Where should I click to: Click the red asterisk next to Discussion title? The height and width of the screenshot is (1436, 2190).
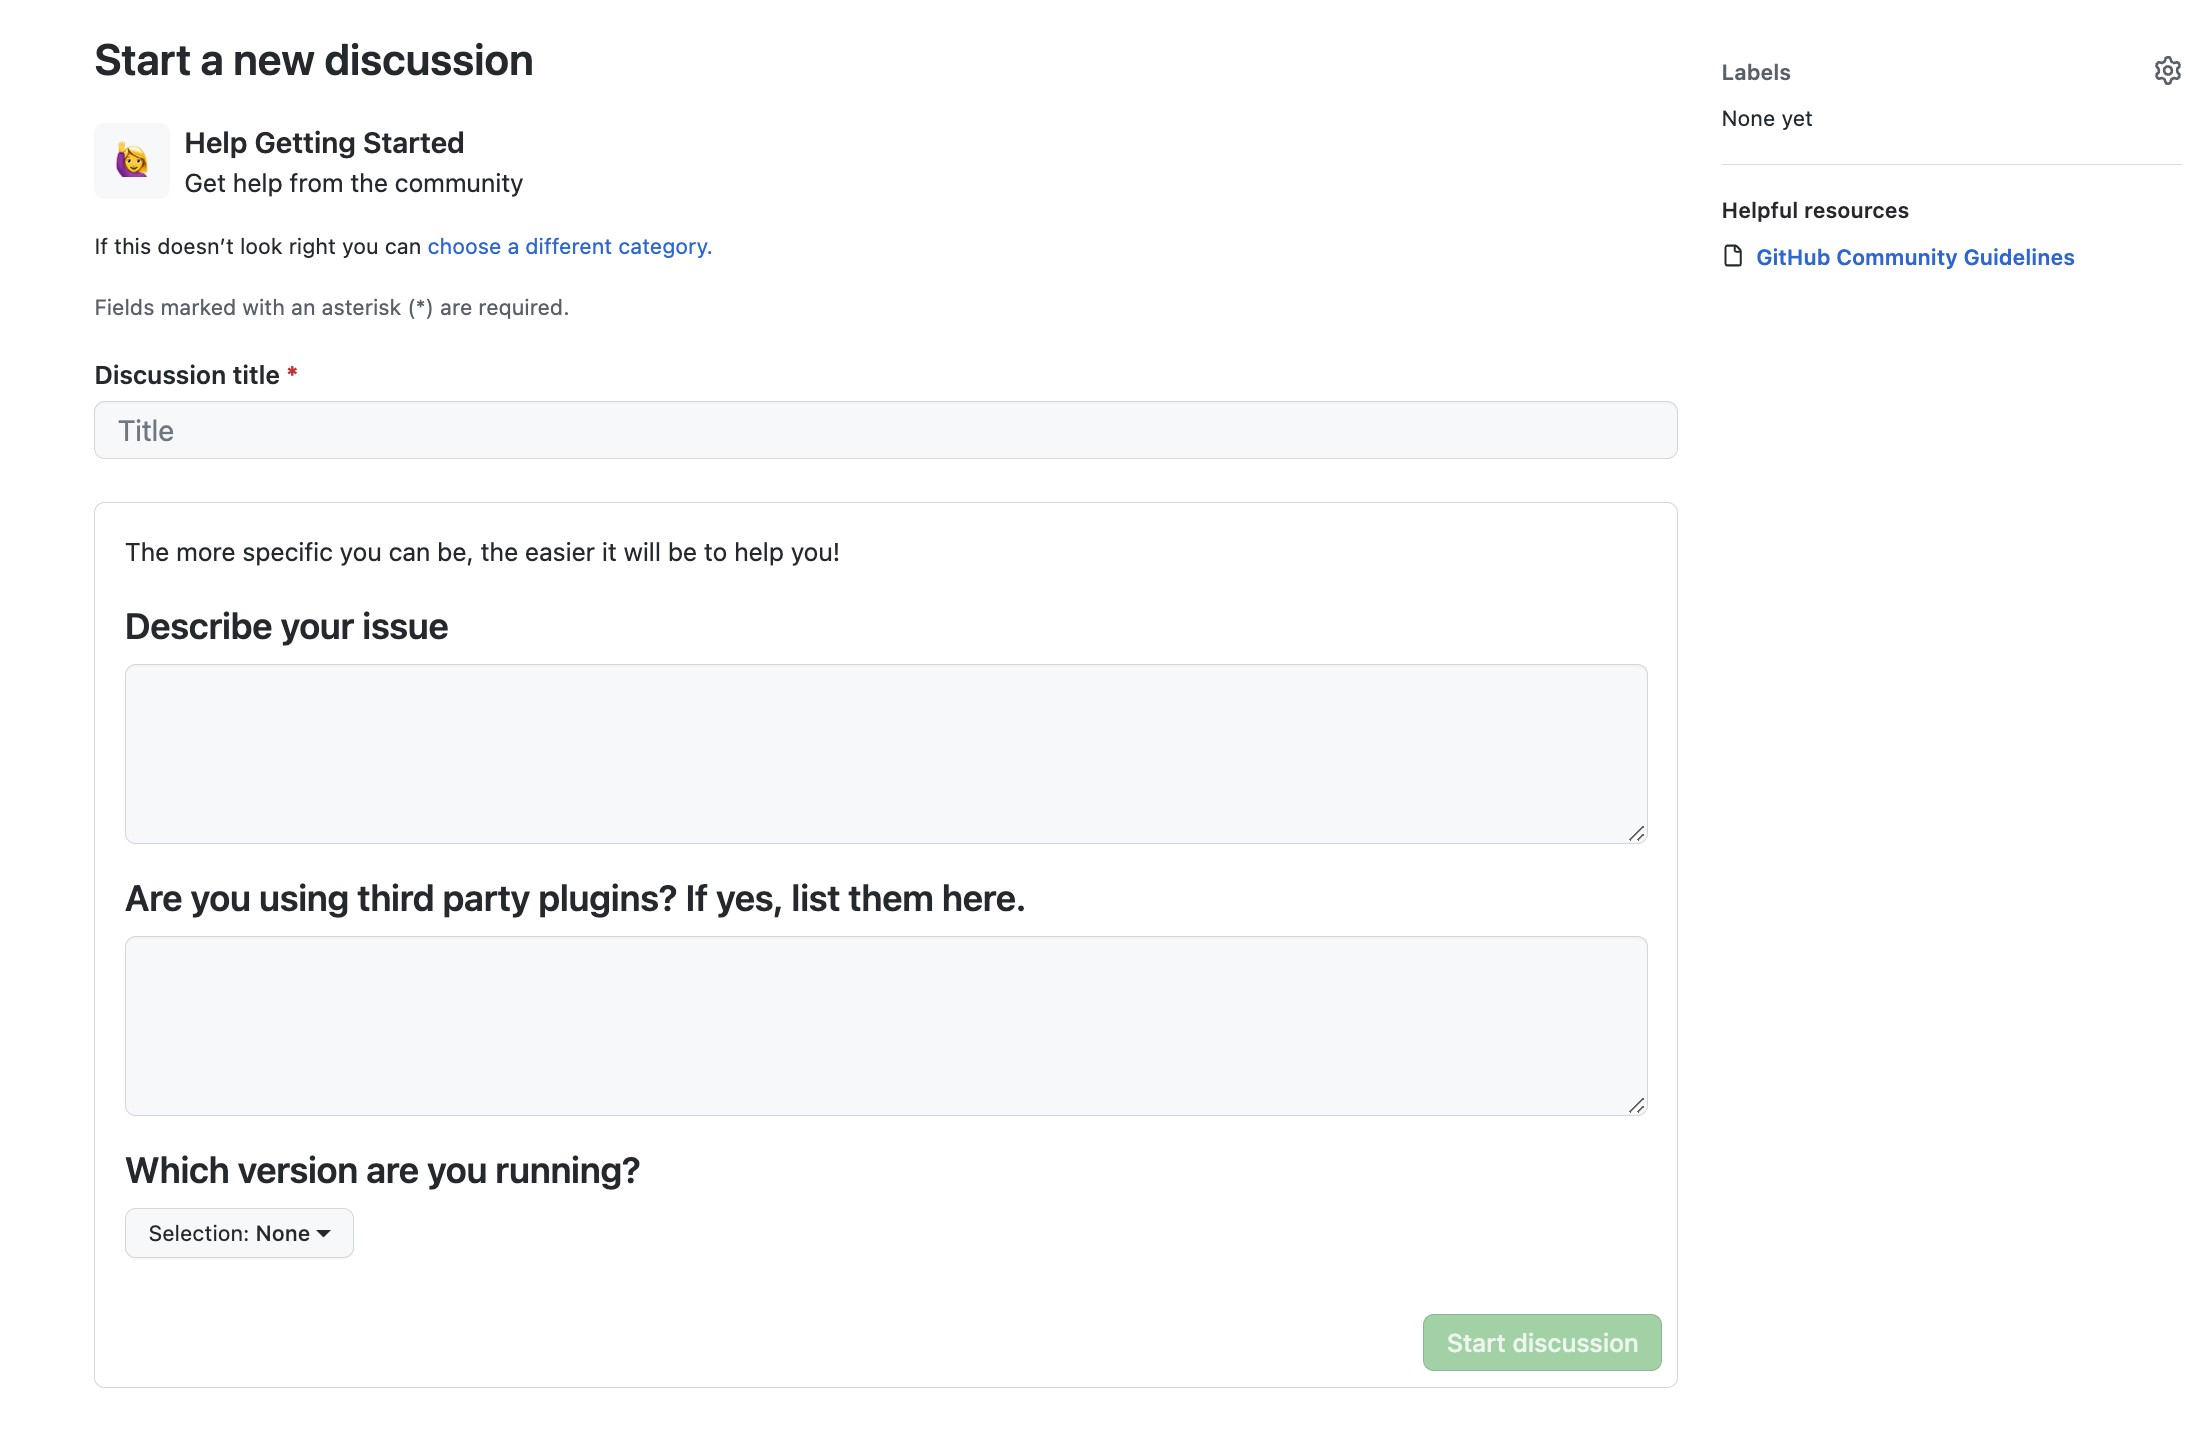[x=292, y=373]
